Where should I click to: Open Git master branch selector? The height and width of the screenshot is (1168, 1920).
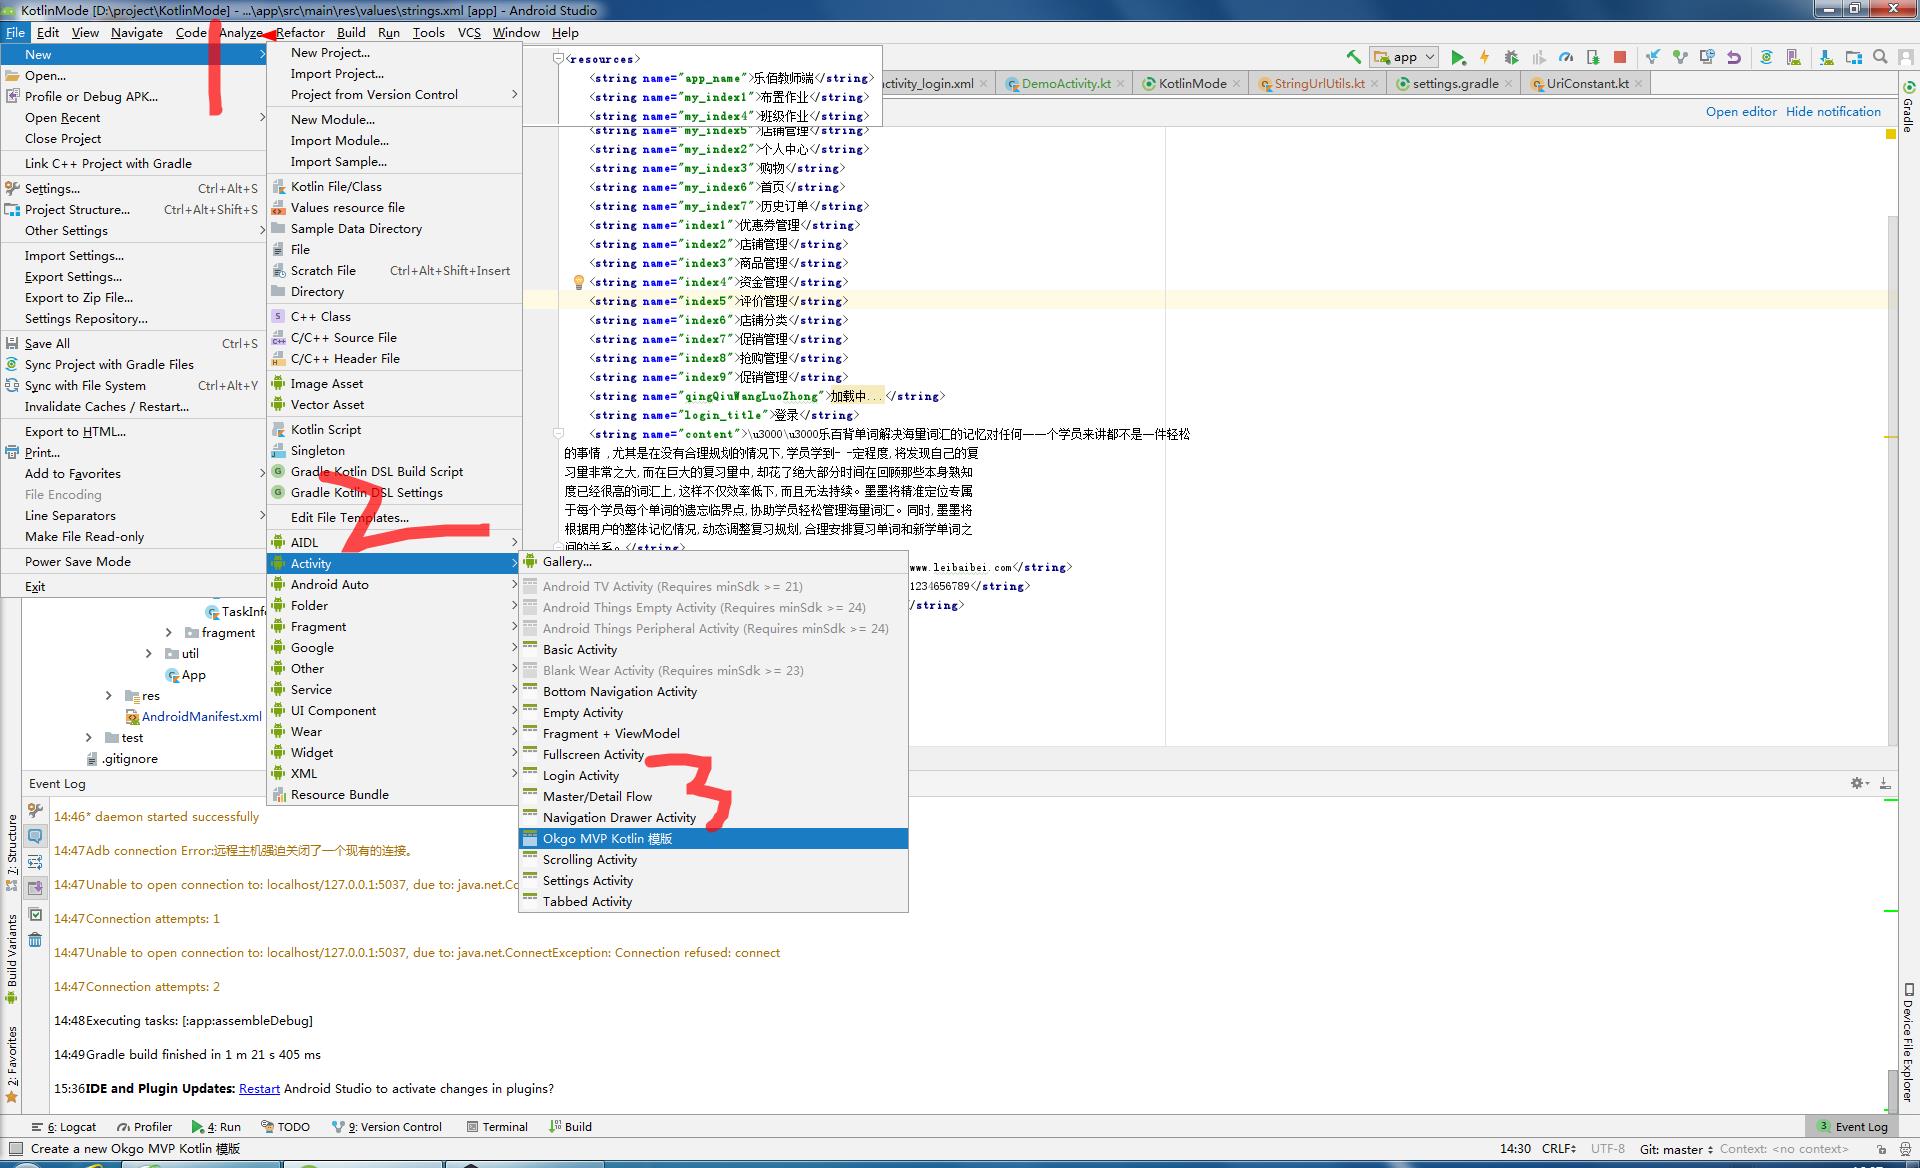(1676, 1149)
